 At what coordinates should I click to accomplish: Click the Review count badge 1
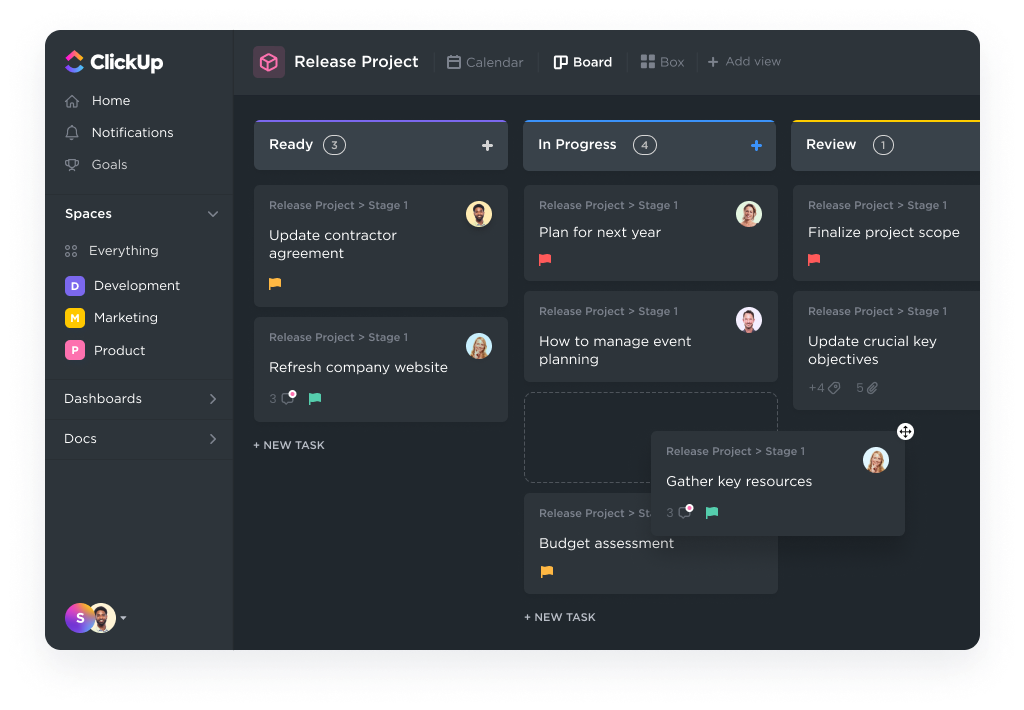(x=884, y=145)
